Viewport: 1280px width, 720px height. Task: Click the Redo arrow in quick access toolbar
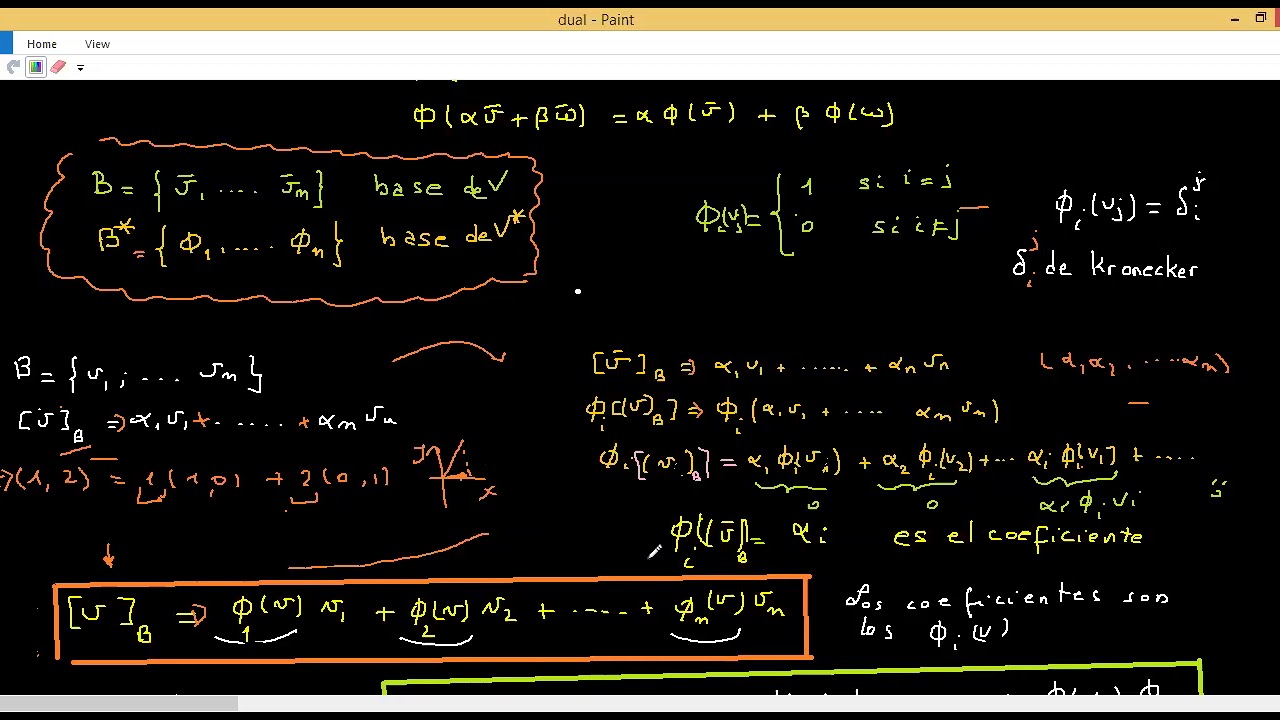(13, 67)
